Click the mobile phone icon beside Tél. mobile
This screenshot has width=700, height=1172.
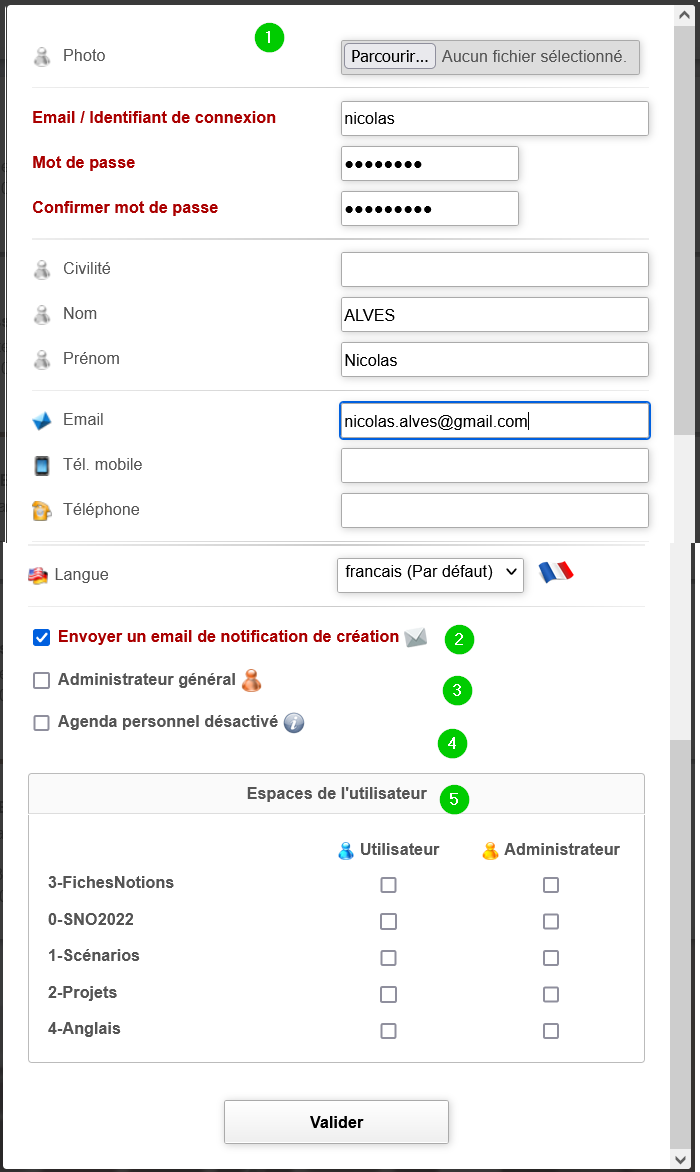[42, 466]
